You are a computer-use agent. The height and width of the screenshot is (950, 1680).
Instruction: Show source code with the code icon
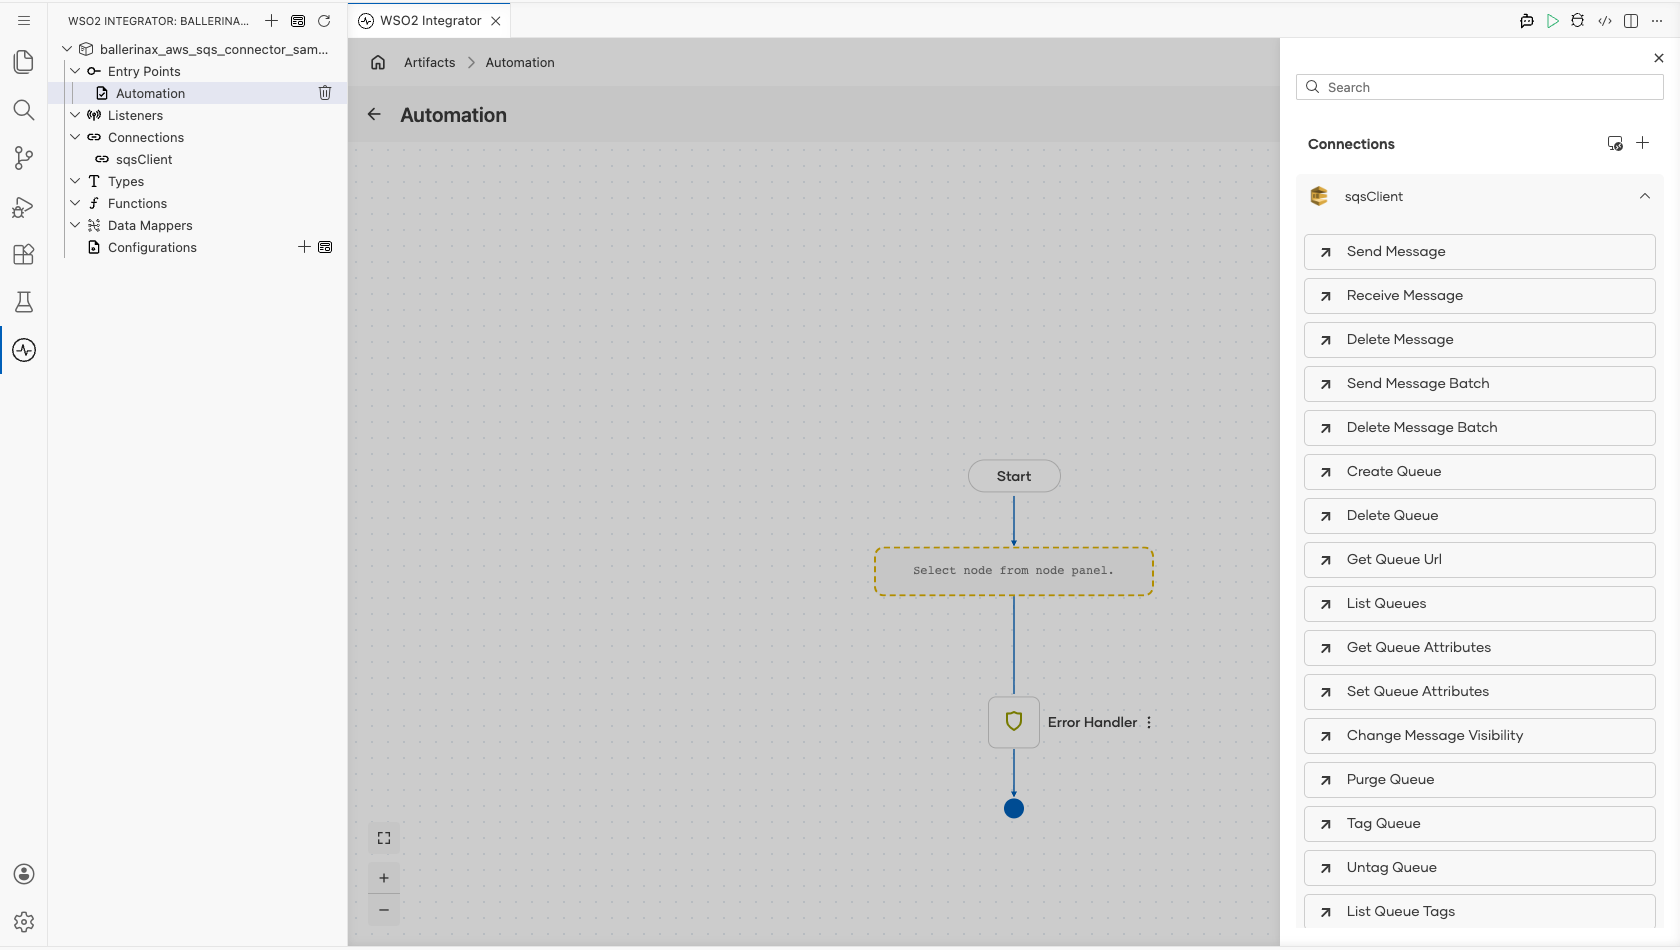coord(1605,20)
